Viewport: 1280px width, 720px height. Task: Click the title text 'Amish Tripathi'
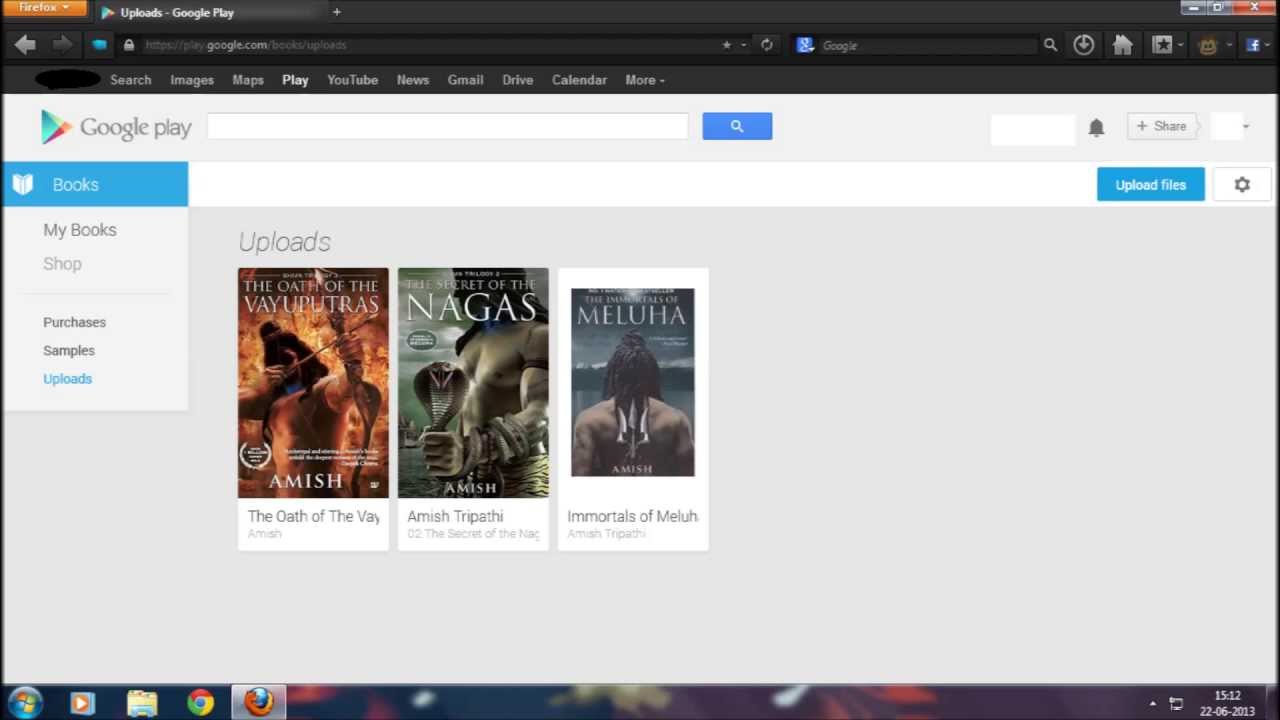pyautogui.click(x=455, y=516)
